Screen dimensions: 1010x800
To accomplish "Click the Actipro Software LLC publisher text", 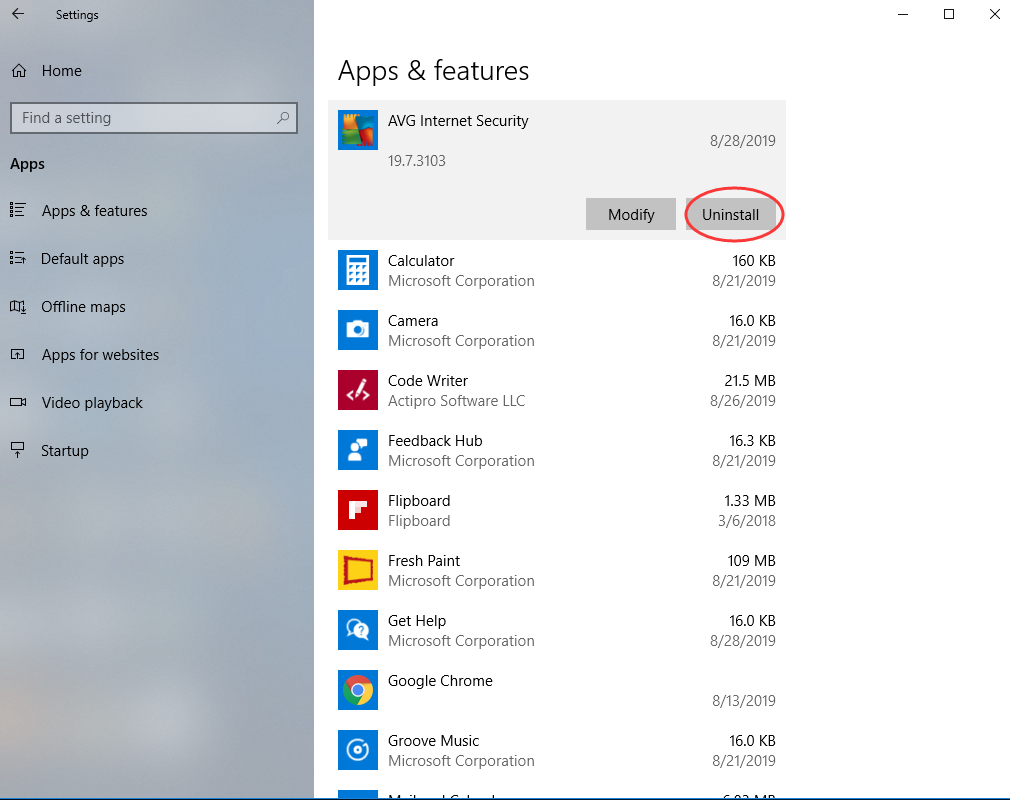I will (x=456, y=401).
